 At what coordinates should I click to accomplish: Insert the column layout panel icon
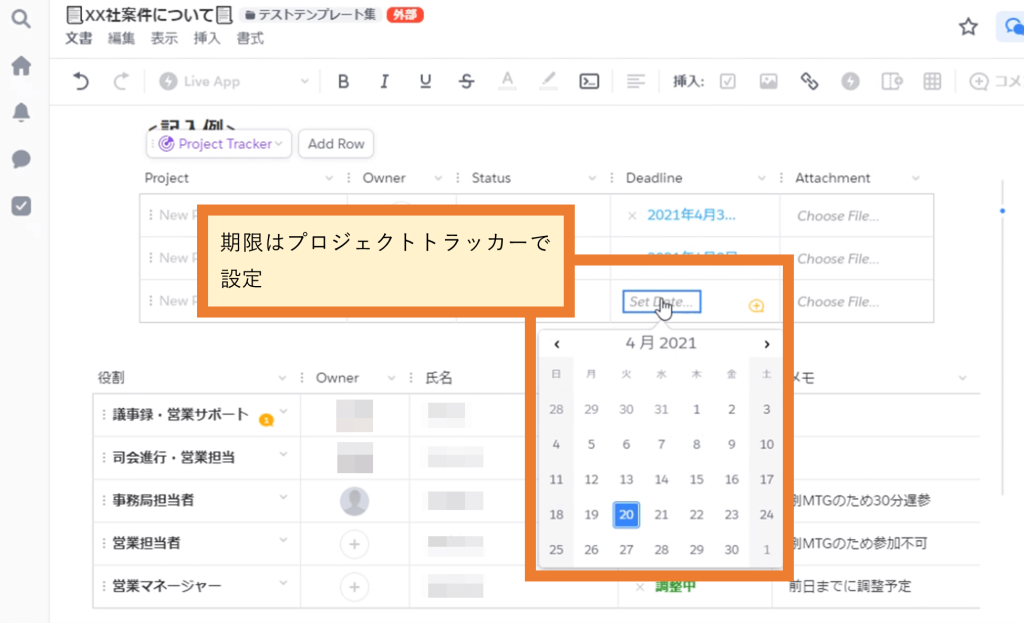pyautogui.click(x=891, y=81)
